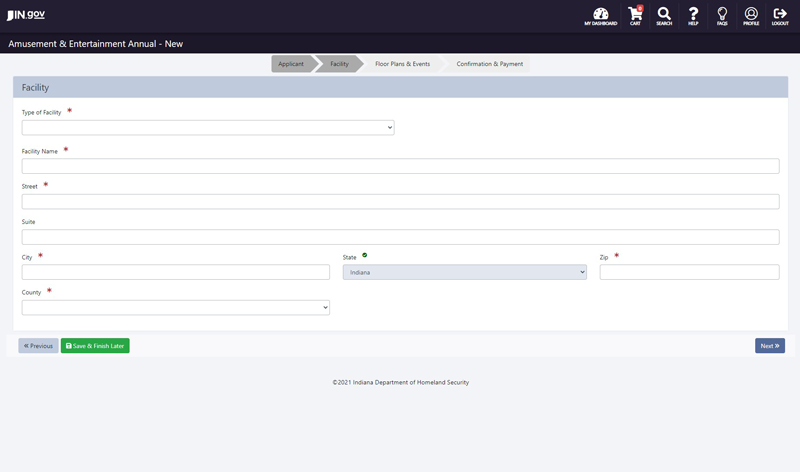Click into the Zip input field
800x472 pixels.
pyautogui.click(x=689, y=272)
